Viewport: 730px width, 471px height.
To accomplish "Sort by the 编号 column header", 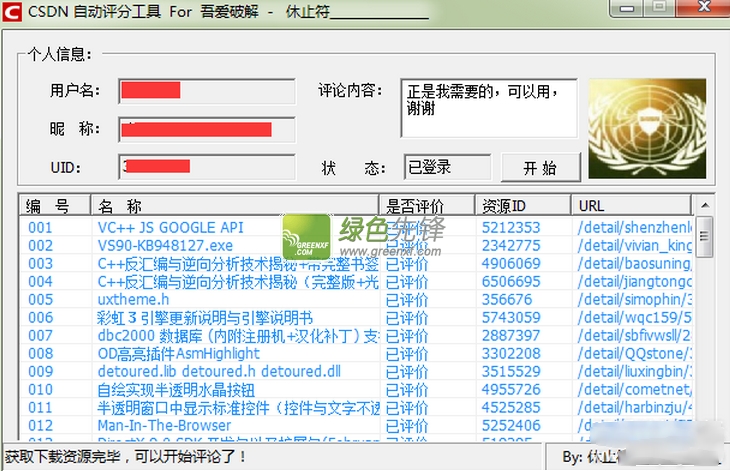I will point(54,205).
